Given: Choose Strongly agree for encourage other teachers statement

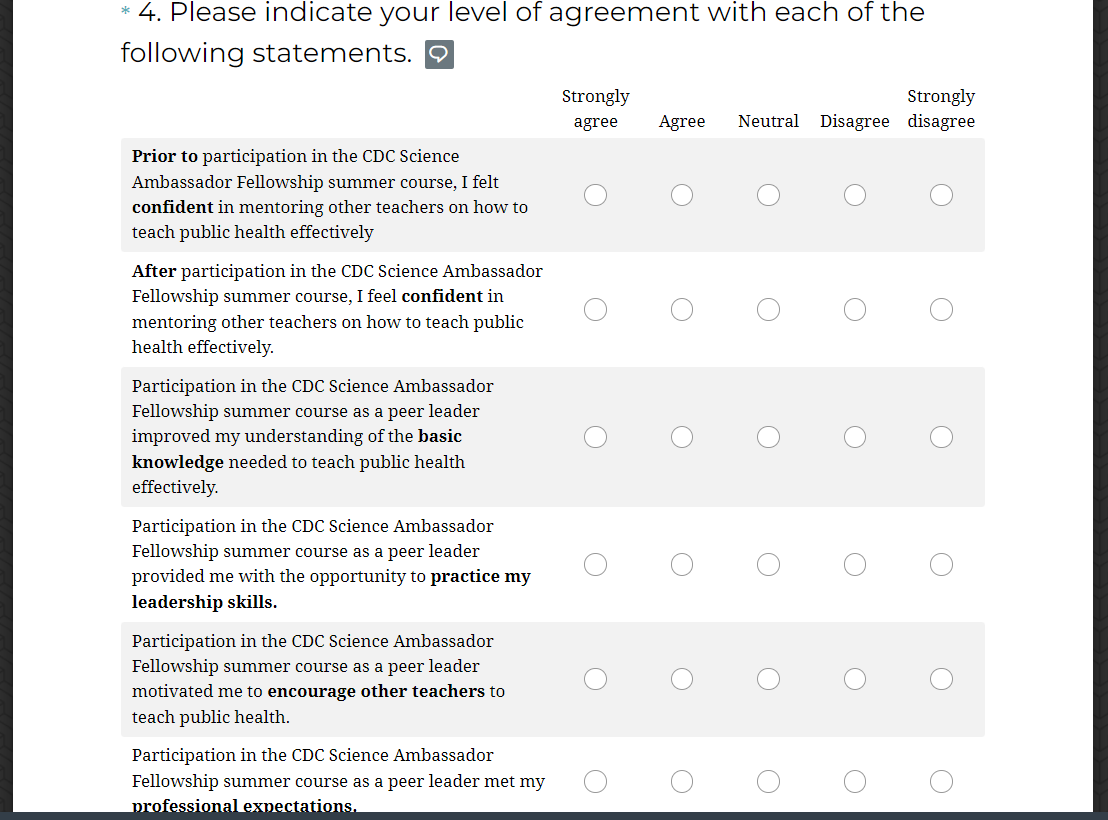Looking at the screenshot, I should pos(595,679).
